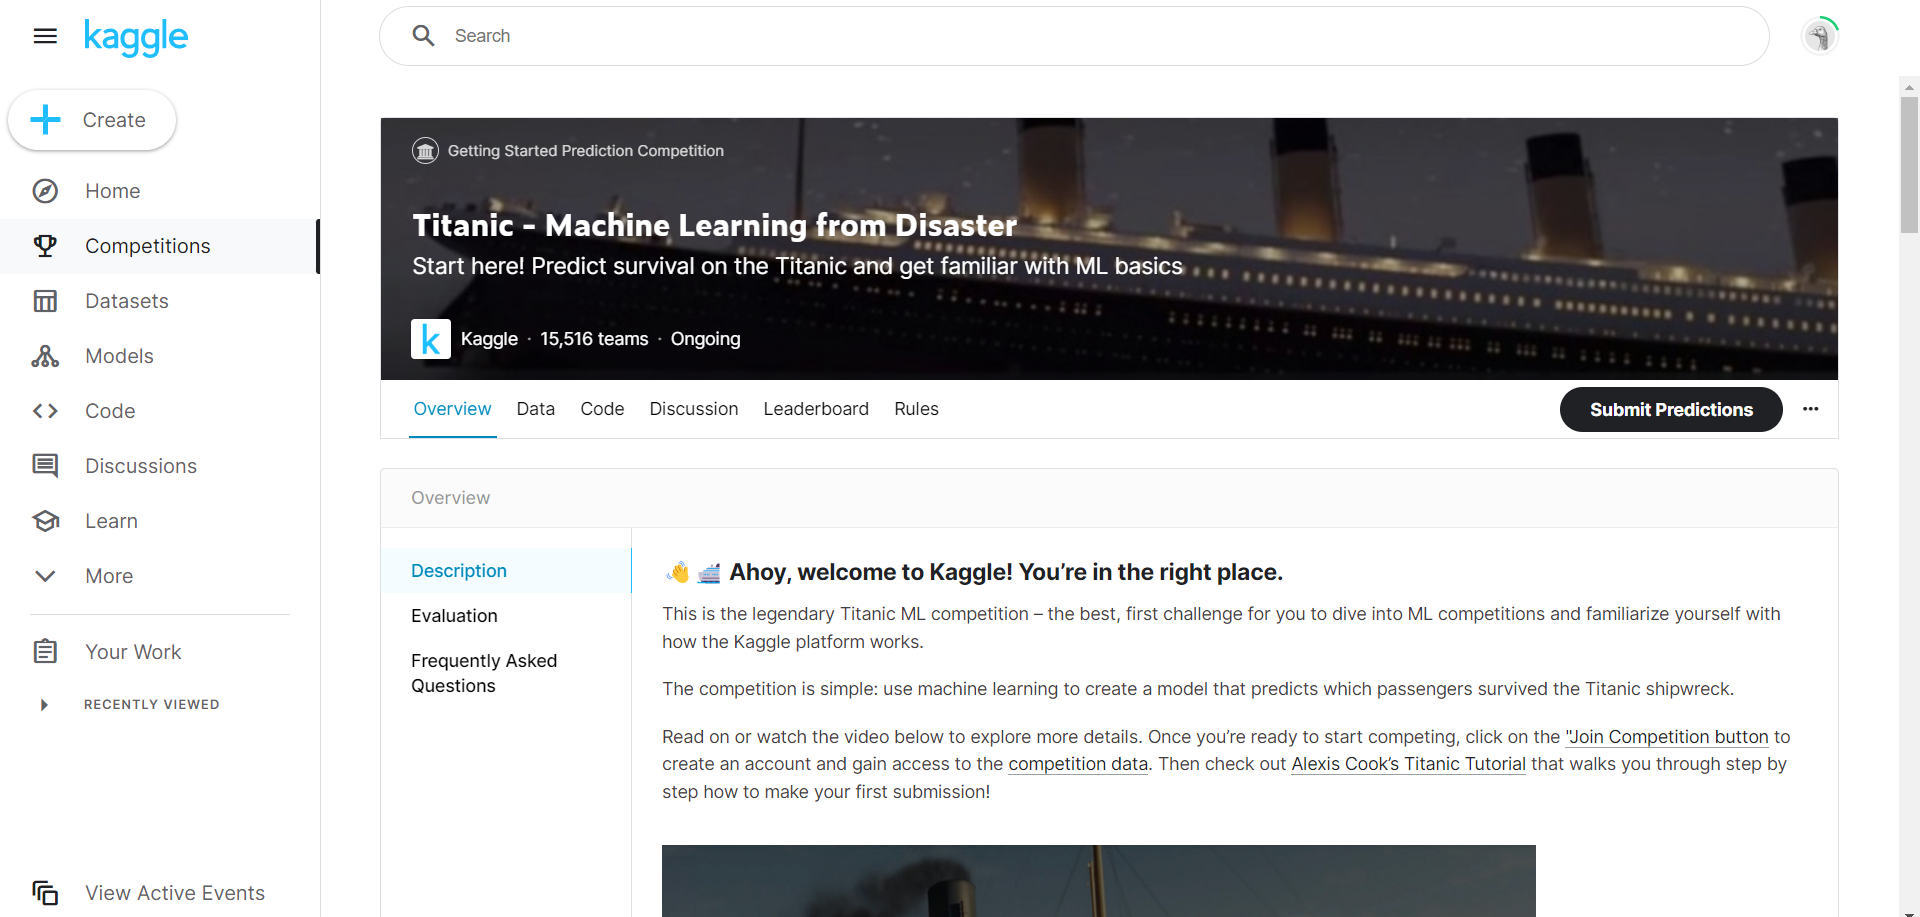
Task: Click the page vertical scrollbar thumb
Action: pos(1909,165)
